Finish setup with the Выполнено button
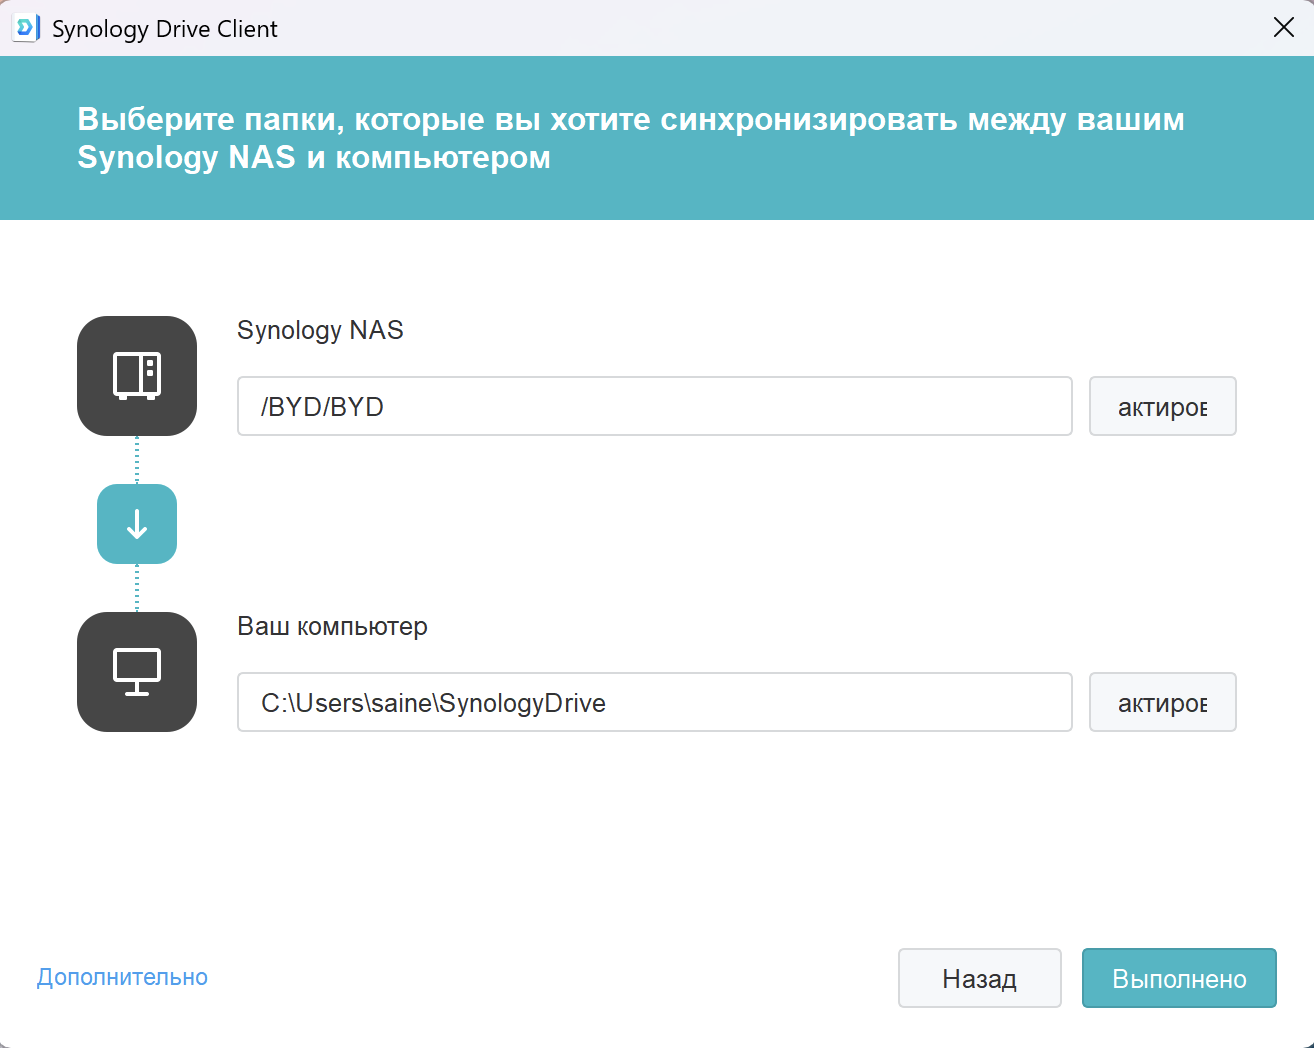The width and height of the screenshot is (1314, 1048). (1179, 978)
